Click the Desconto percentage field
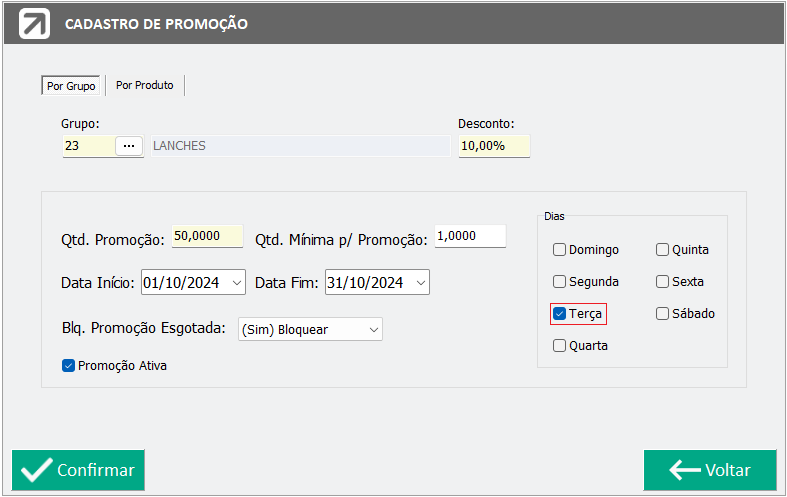The height and width of the screenshot is (497, 787). (494, 146)
